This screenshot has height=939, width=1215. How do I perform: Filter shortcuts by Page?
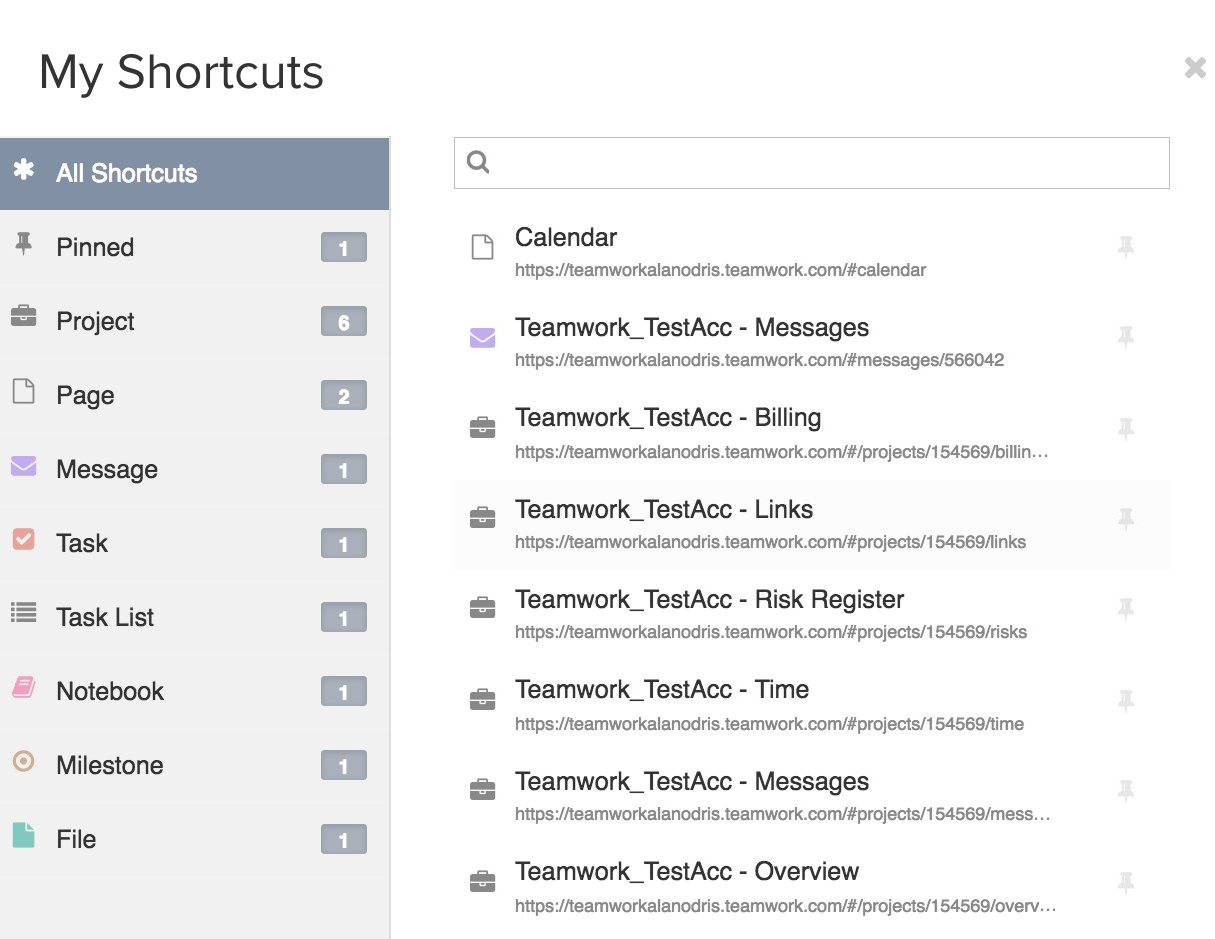click(194, 395)
